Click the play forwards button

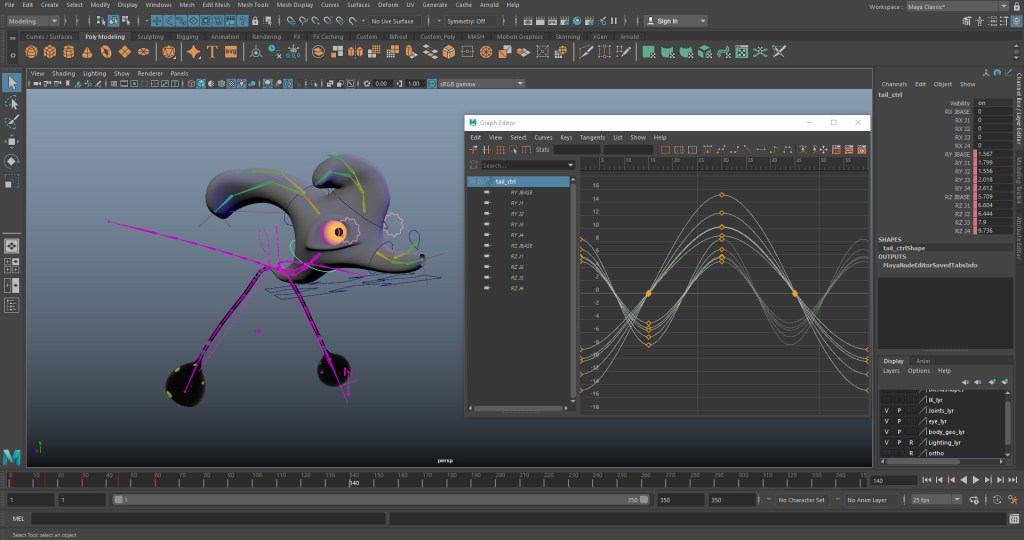976,480
